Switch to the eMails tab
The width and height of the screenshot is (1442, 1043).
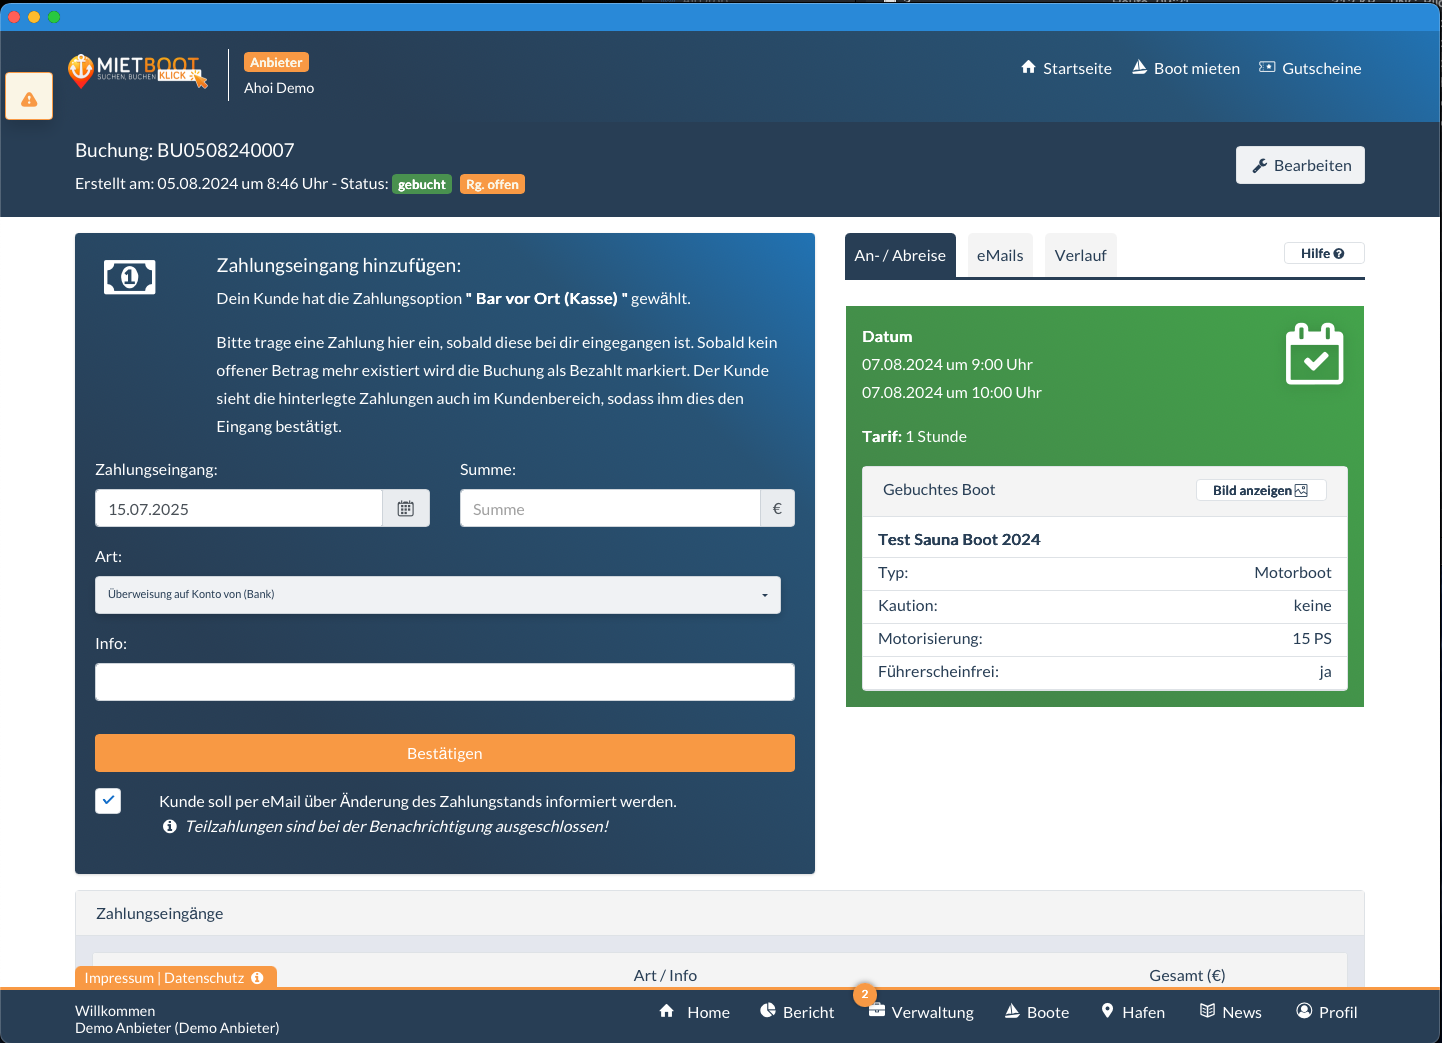1000,256
